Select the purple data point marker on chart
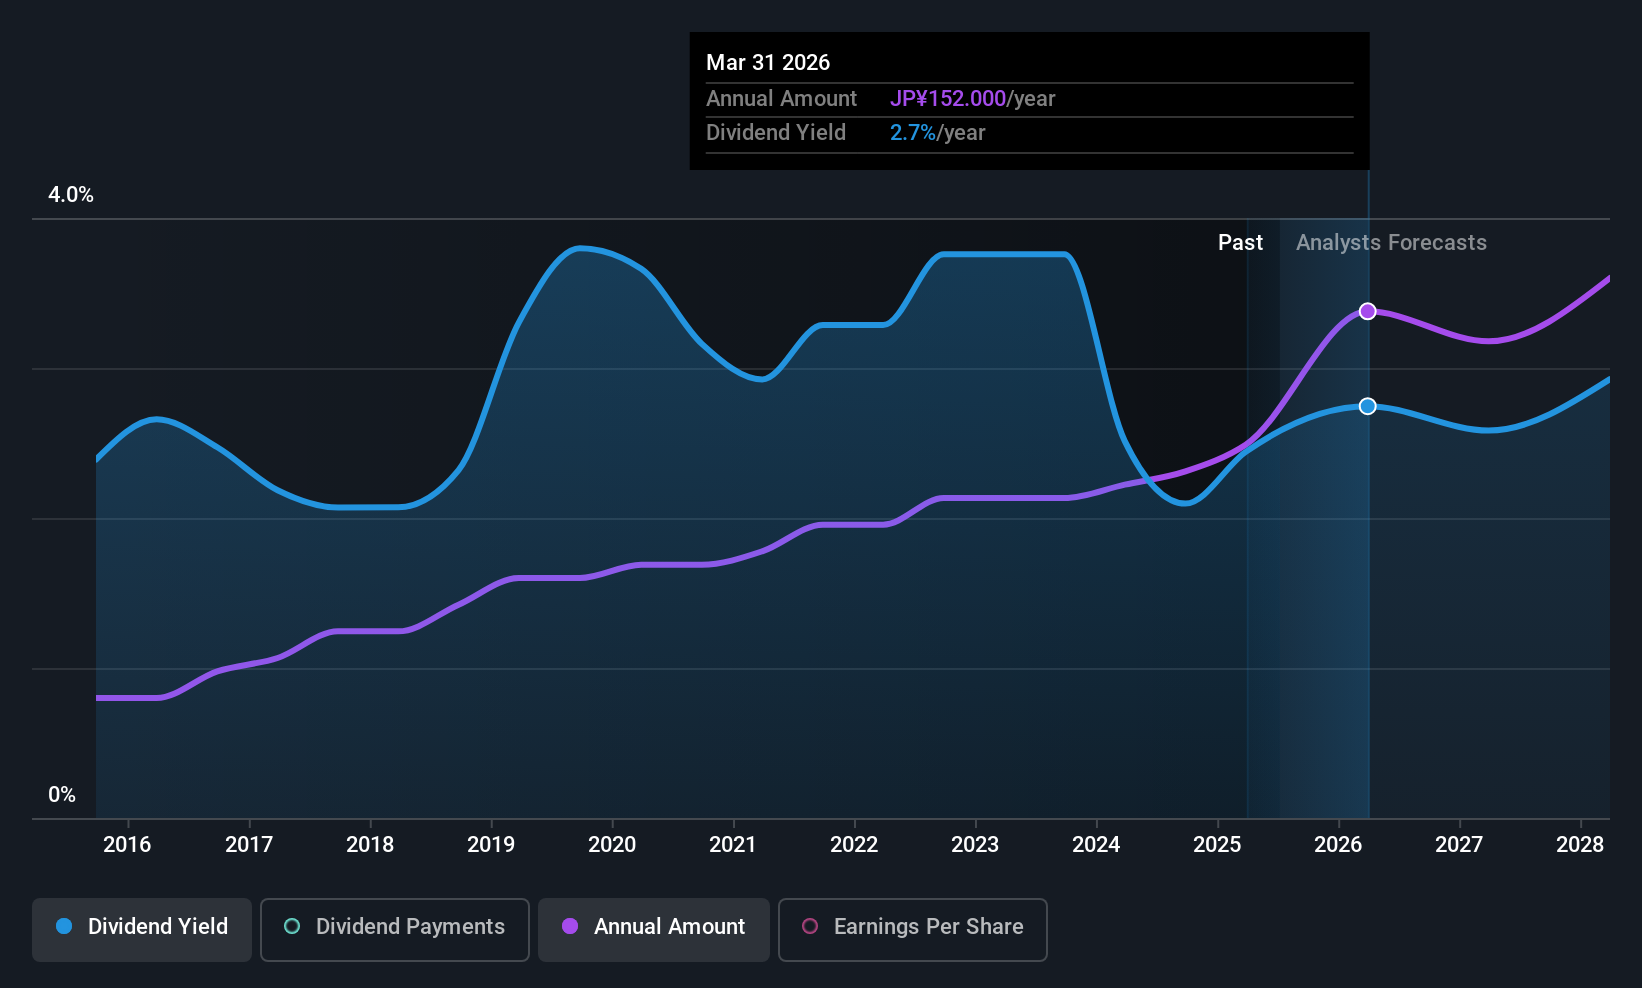This screenshot has width=1642, height=988. point(1368,311)
